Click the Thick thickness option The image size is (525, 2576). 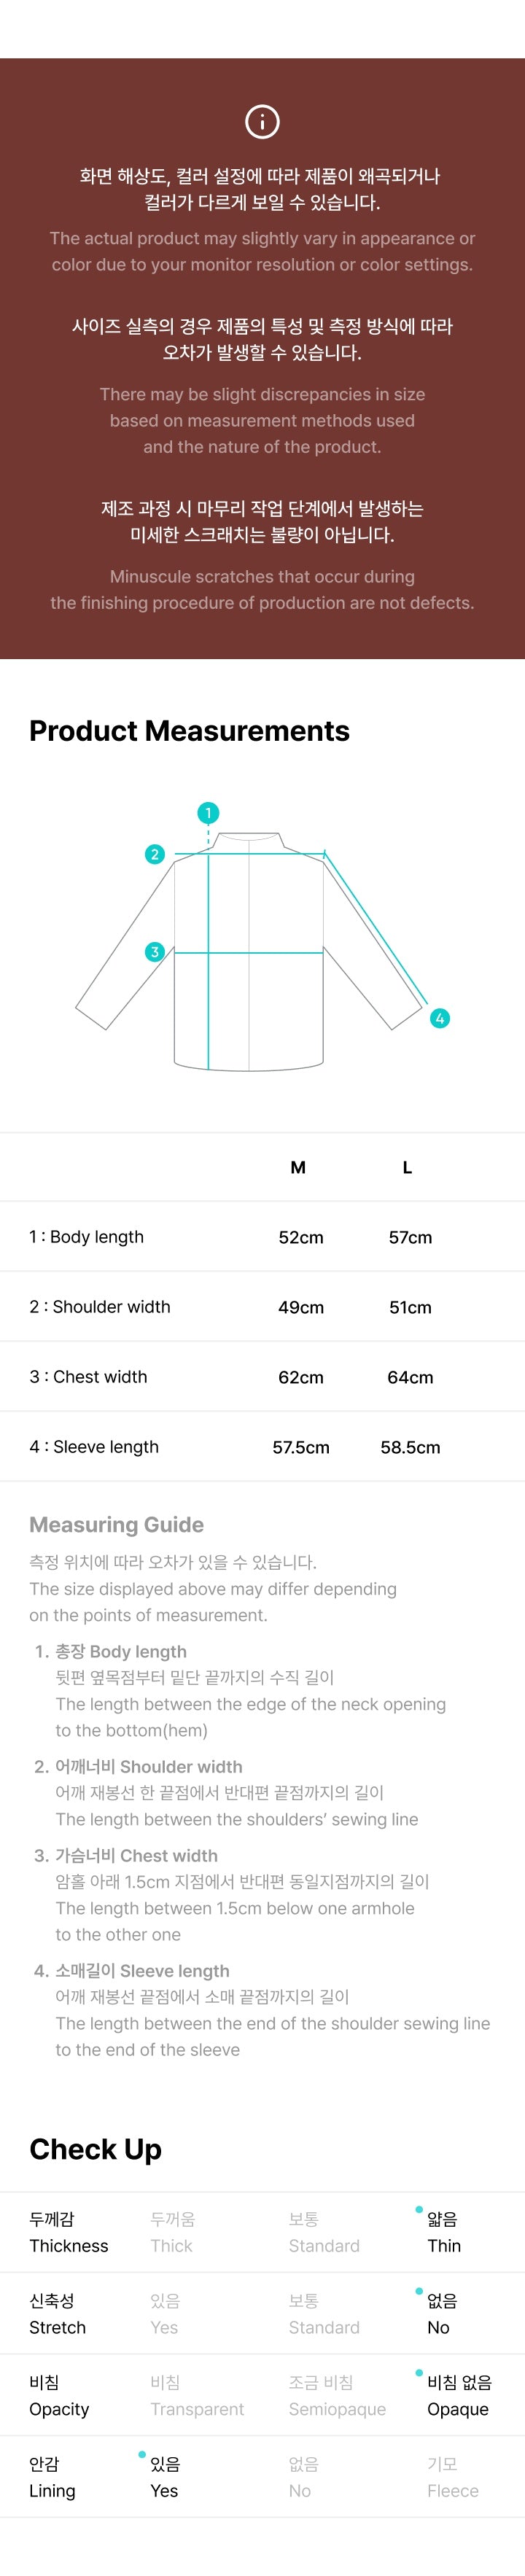pos(172,2232)
